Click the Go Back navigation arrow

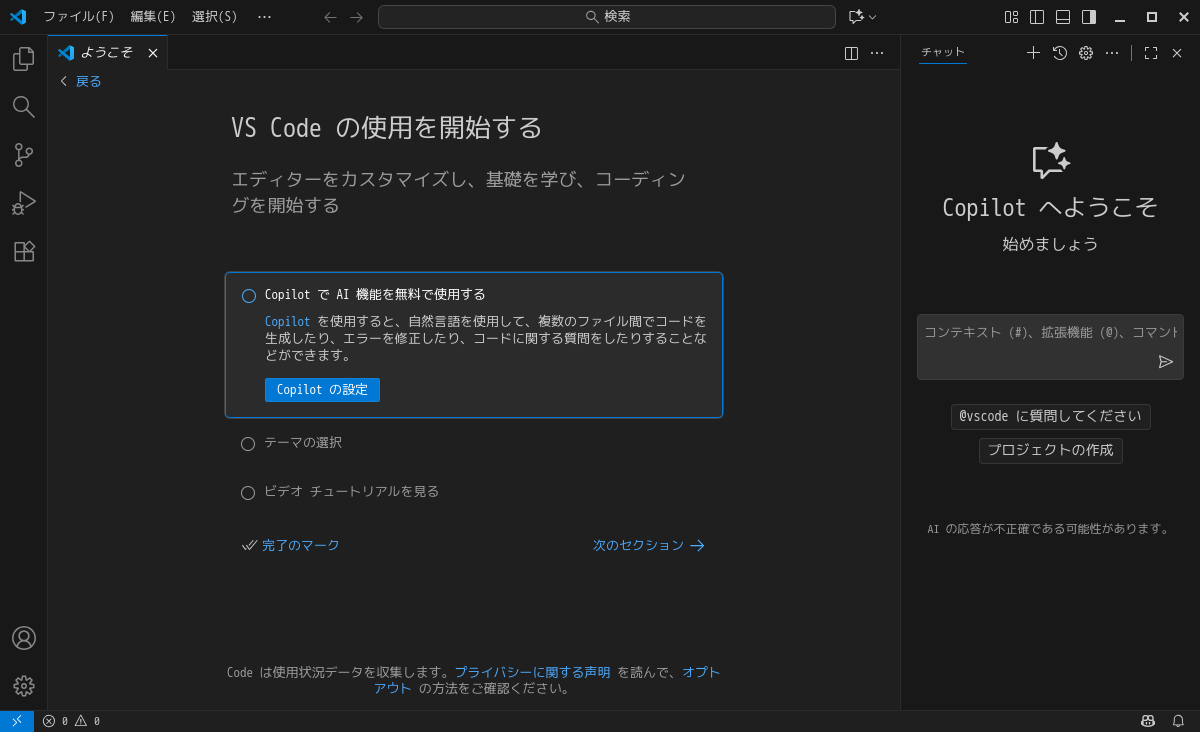[331, 17]
